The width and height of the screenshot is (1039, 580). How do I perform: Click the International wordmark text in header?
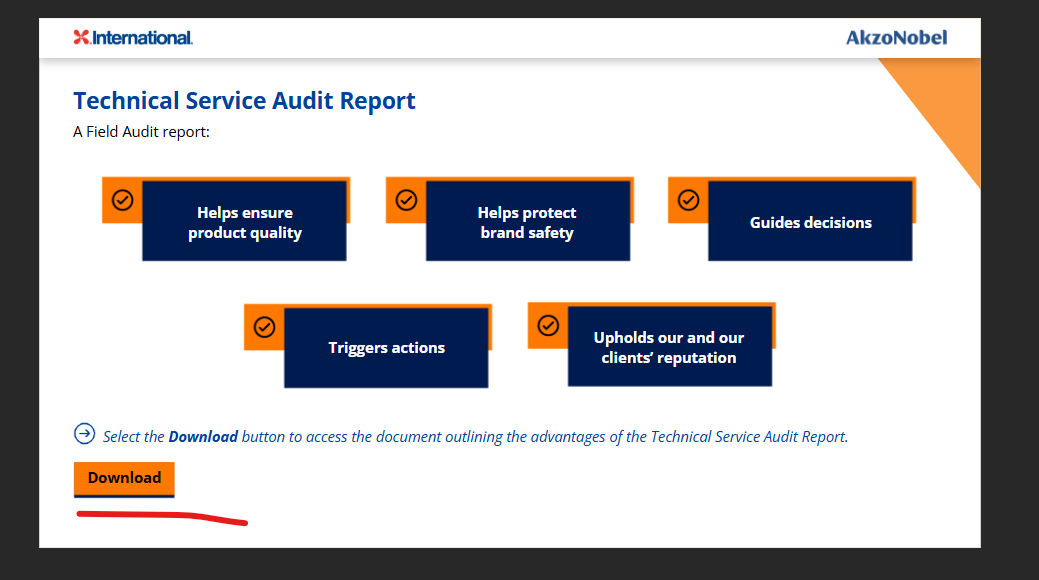[141, 38]
